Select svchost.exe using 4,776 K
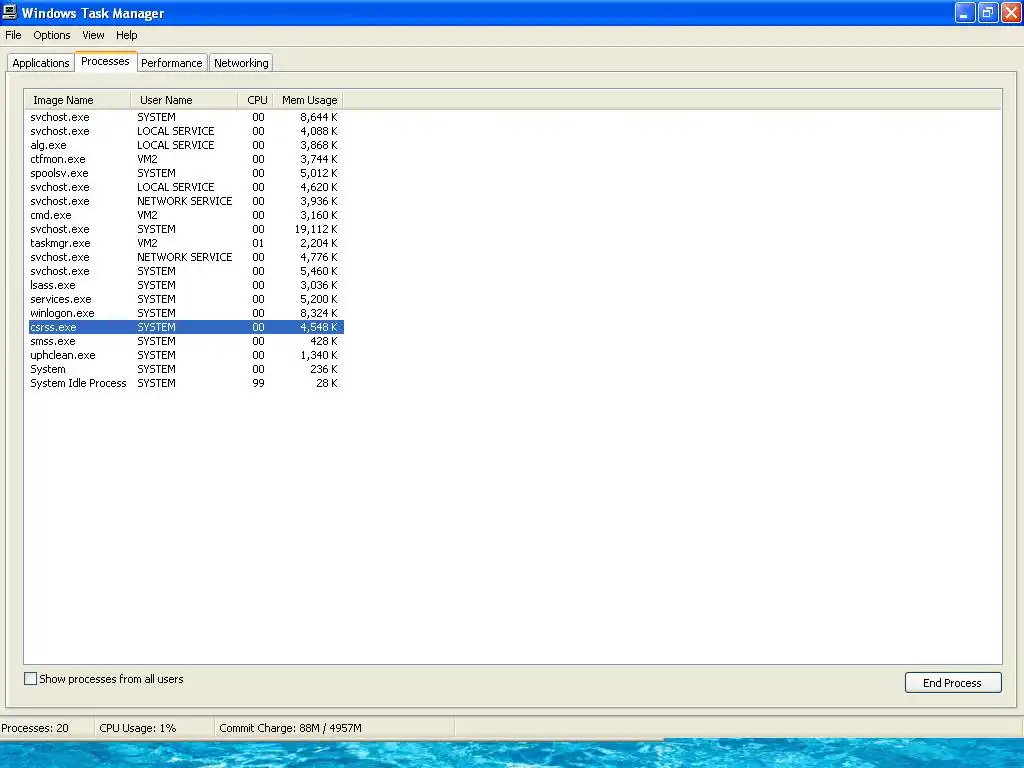1024x768 pixels. pos(185,257)
